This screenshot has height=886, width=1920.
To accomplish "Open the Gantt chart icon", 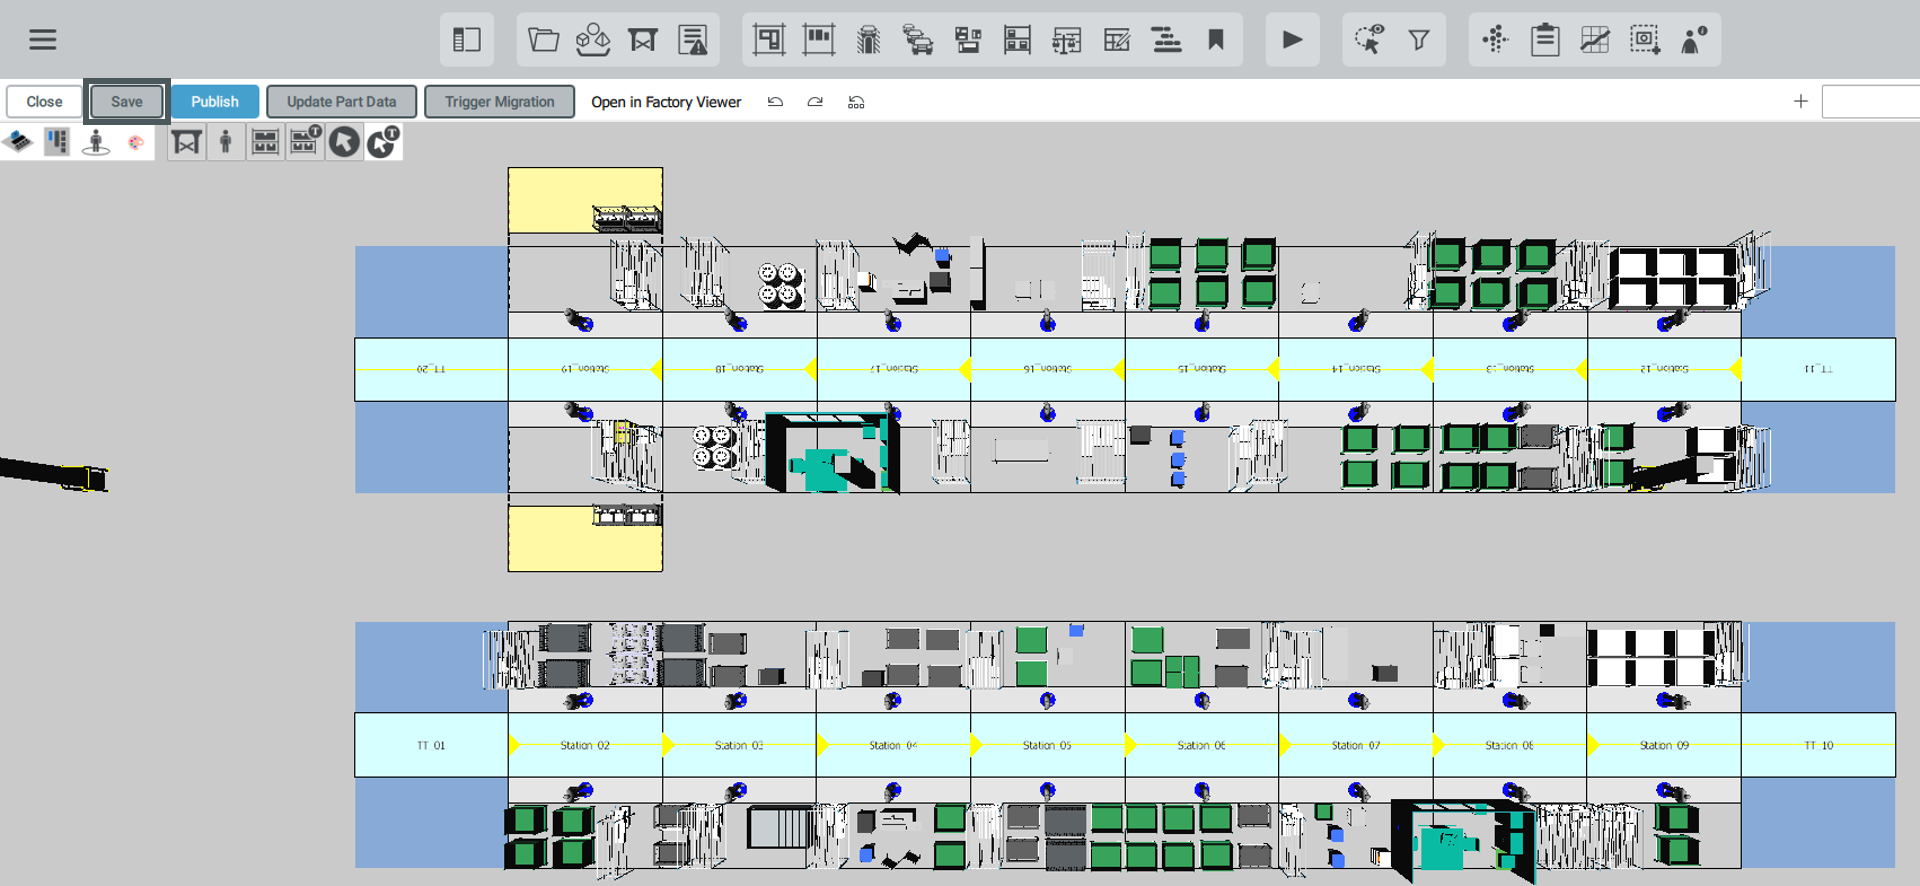I will (x=1166, y=40).
